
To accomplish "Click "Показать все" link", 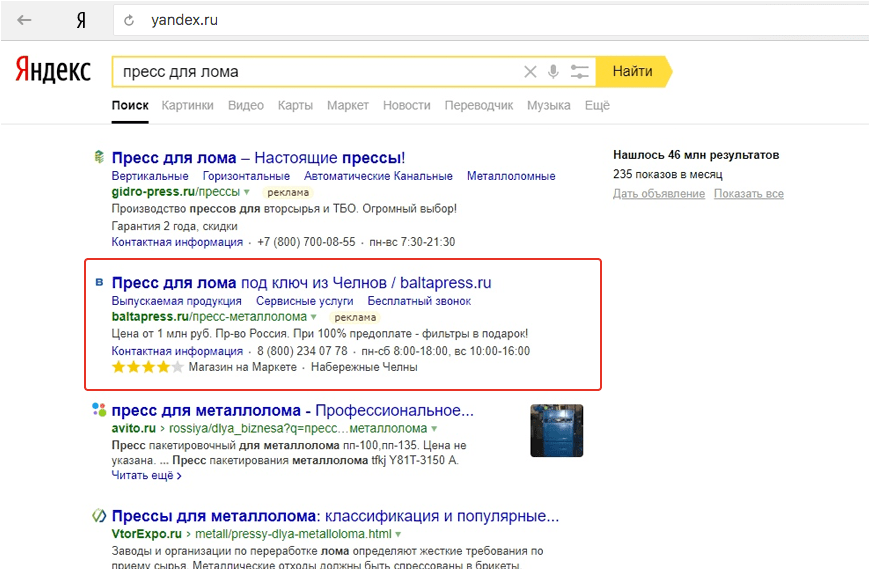I will pyautogui.click(x=749, y=194).
